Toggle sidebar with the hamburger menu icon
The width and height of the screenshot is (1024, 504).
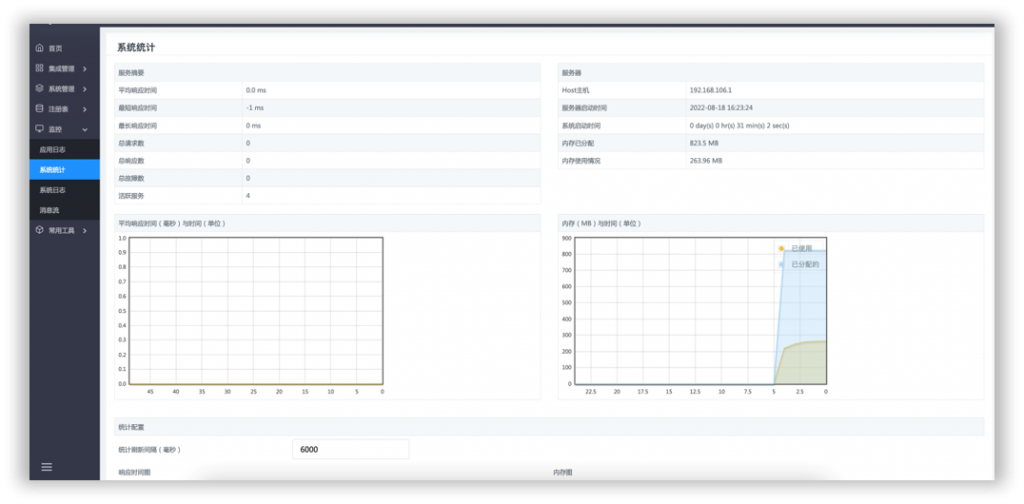point(46,467)
